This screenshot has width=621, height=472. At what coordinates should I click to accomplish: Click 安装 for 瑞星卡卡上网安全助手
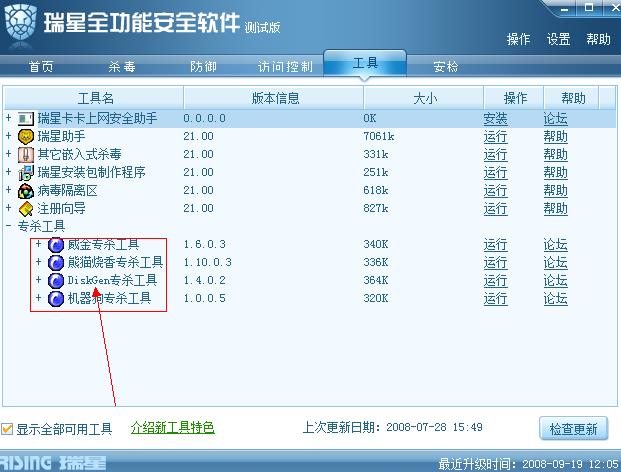click(x=495, y=119)
